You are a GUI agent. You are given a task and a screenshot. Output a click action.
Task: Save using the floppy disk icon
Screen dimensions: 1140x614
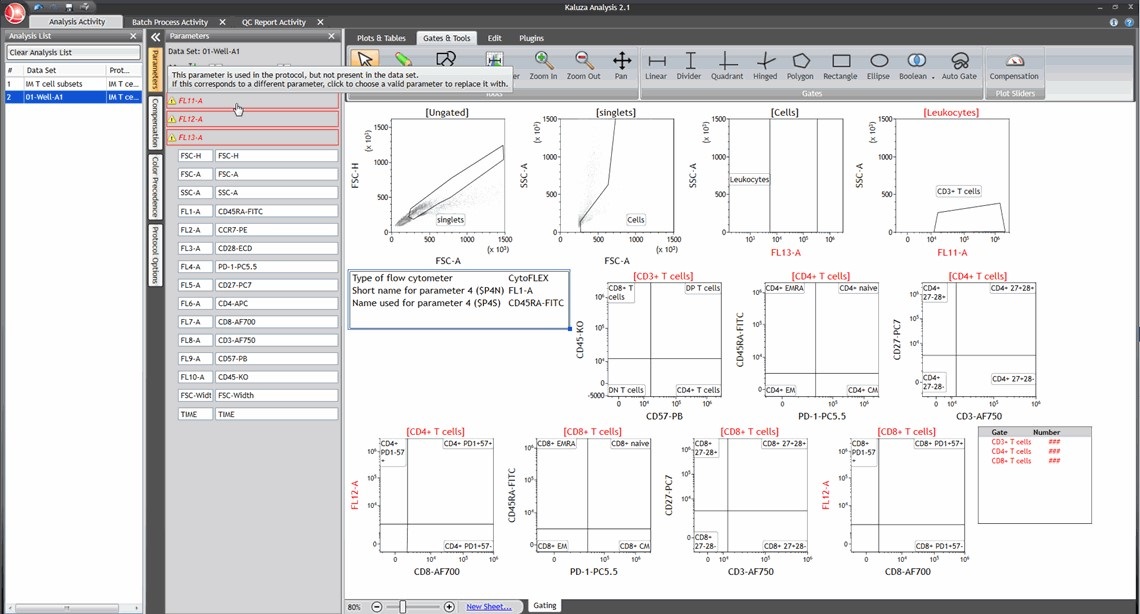[x=69, y=7]
